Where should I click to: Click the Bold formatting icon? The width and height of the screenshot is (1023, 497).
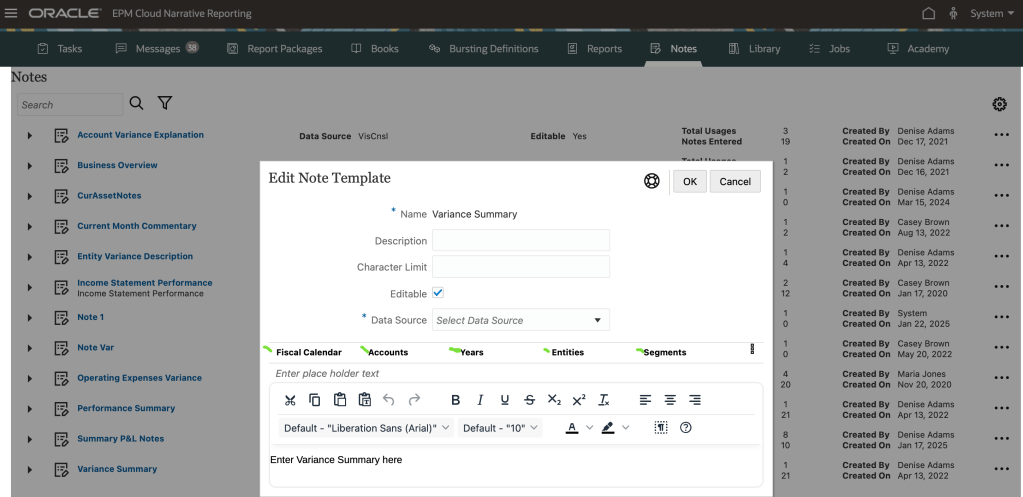[x=456, y=400]
